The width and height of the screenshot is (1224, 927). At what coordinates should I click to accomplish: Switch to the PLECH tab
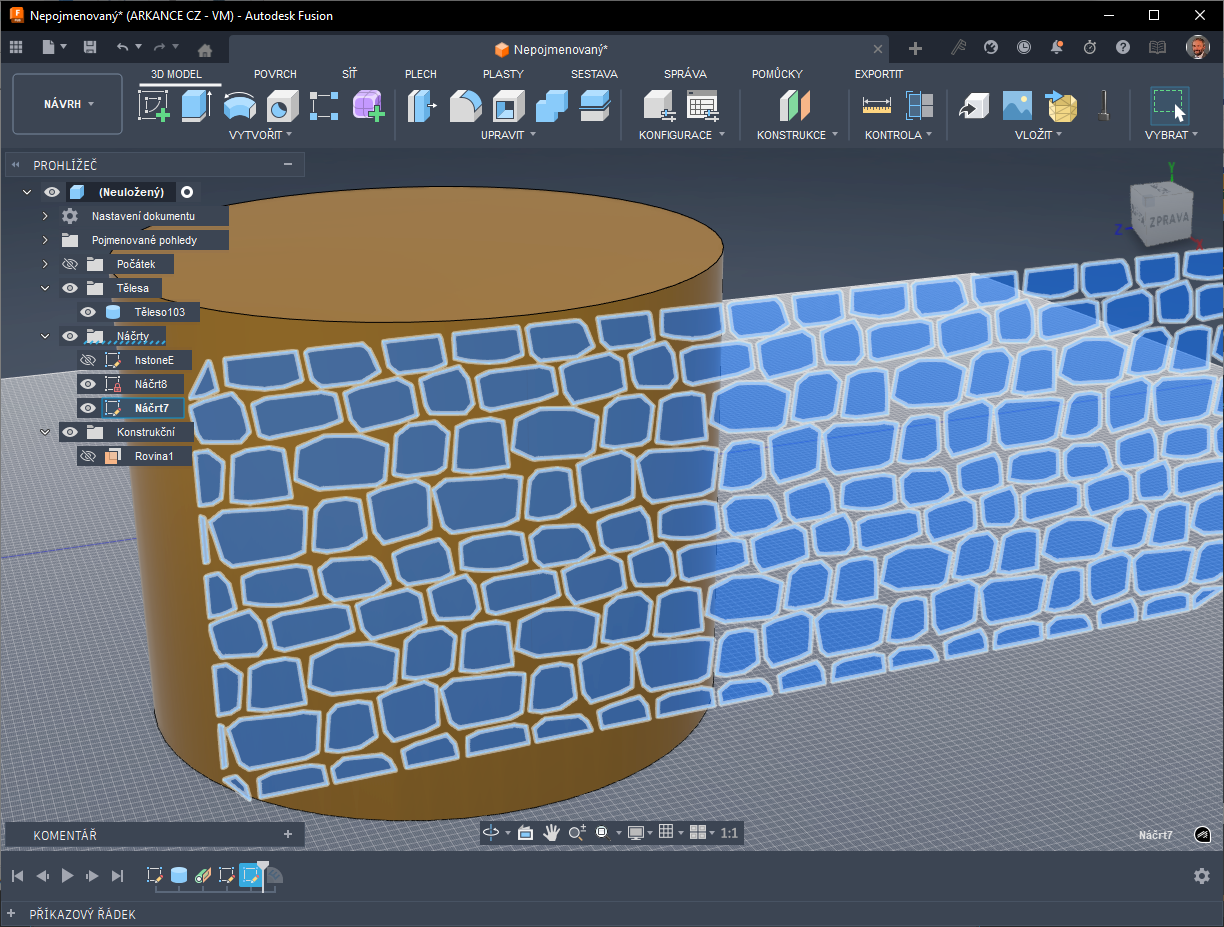click(x=420, y=74)
